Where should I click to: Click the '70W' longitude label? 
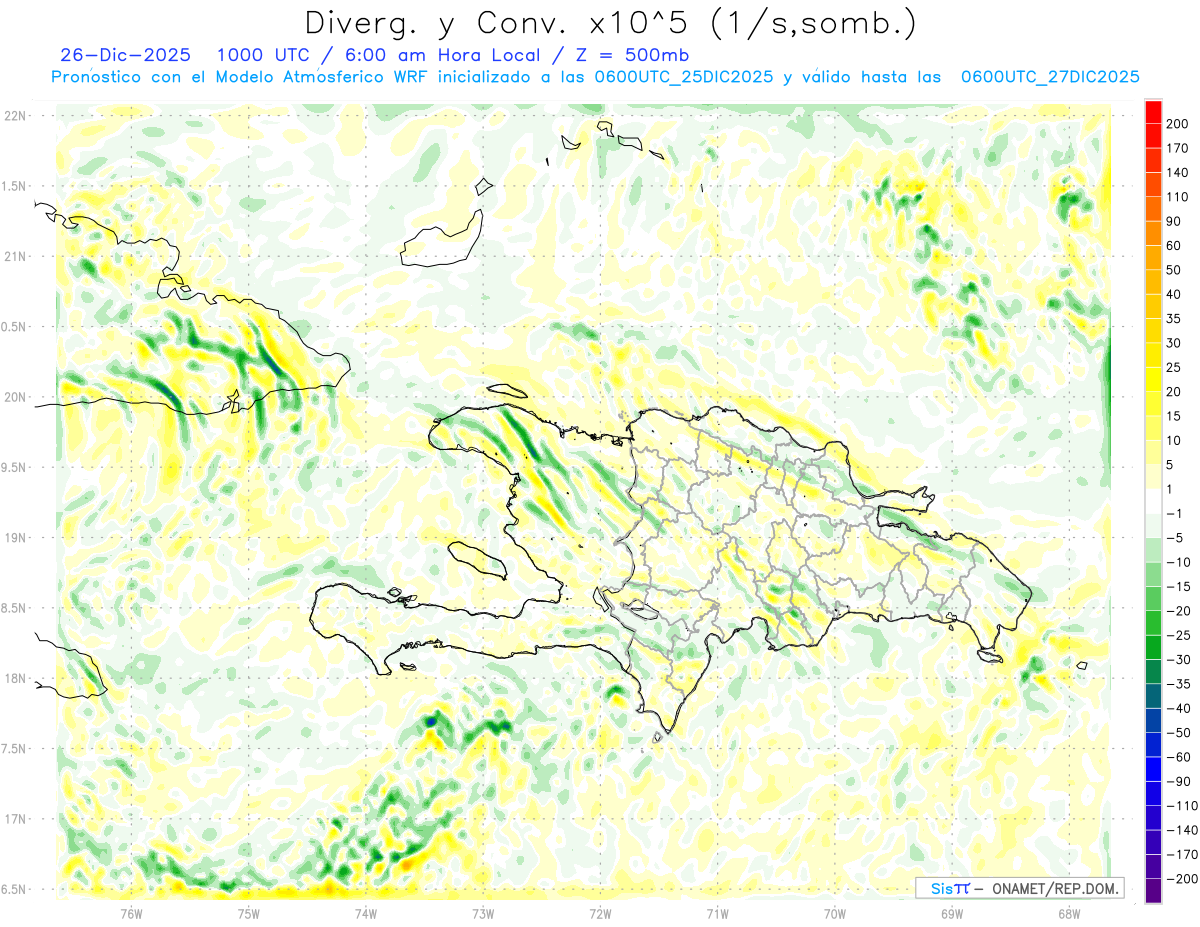click(835, 914)
